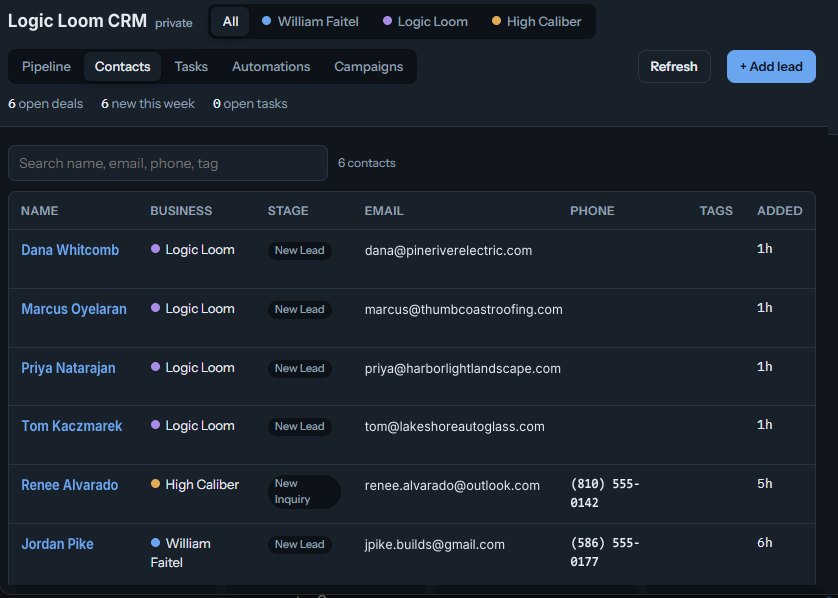Click the PHONE column header
Screen dimensions: 838x598
pos(592,211)
